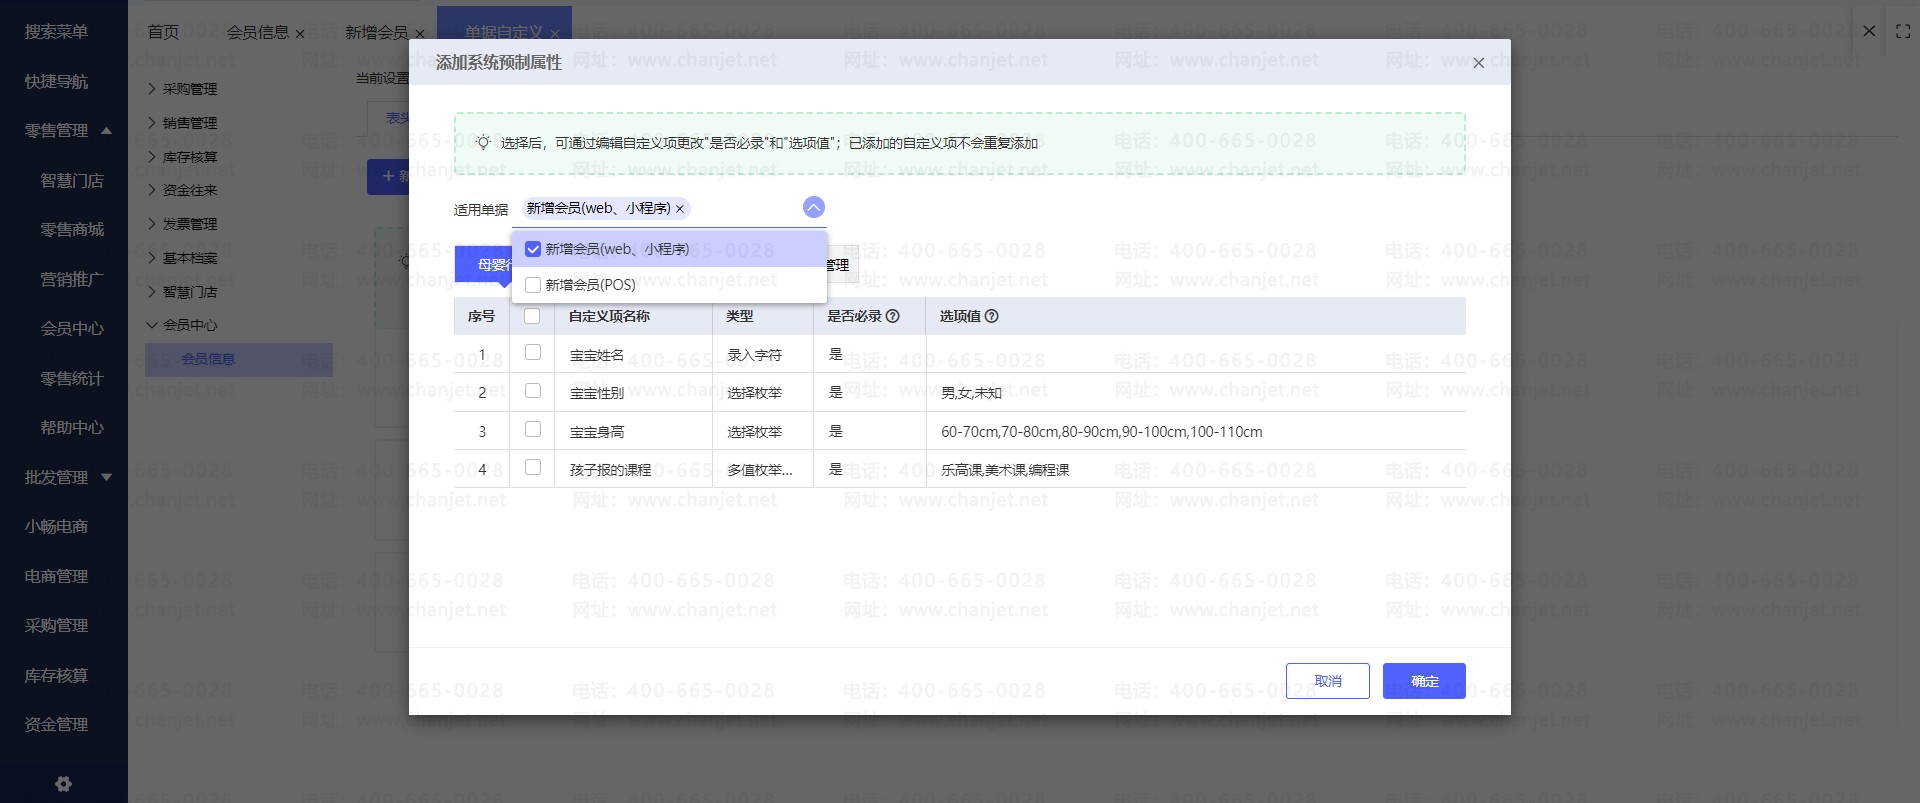Remove the 新增会员(web、小程序) tag
The height and width of the screenshot is (803, 1920).
click(680, 209)
